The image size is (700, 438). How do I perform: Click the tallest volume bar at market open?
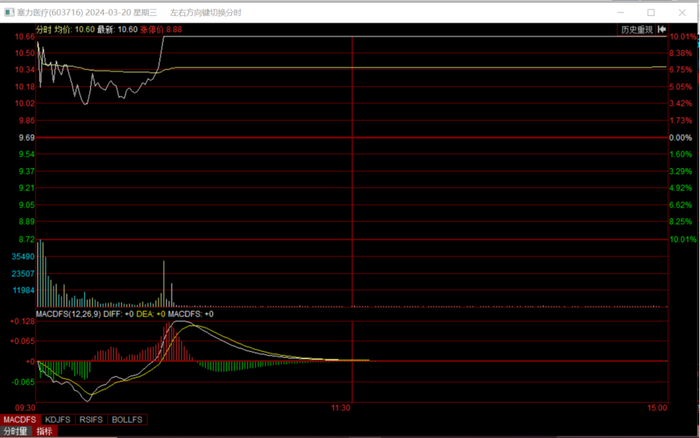[41, 272]
